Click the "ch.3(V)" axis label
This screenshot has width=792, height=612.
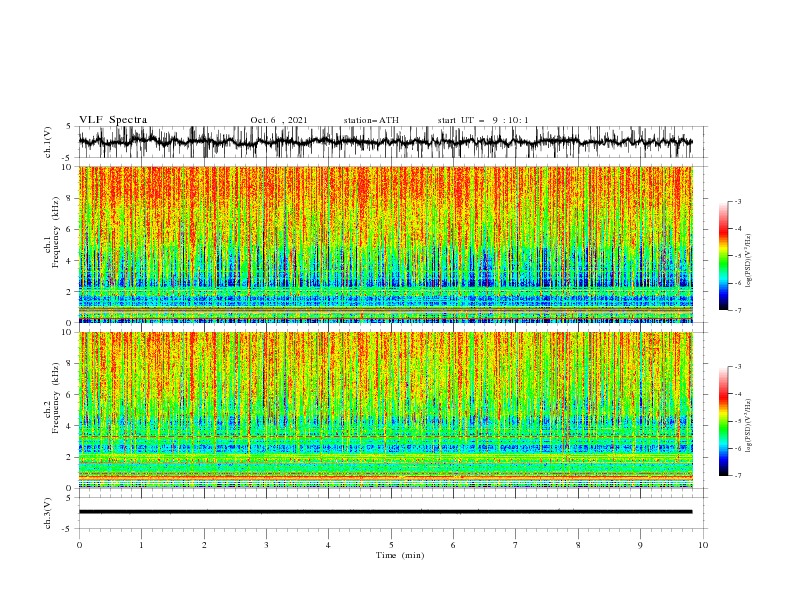[48, 513]
